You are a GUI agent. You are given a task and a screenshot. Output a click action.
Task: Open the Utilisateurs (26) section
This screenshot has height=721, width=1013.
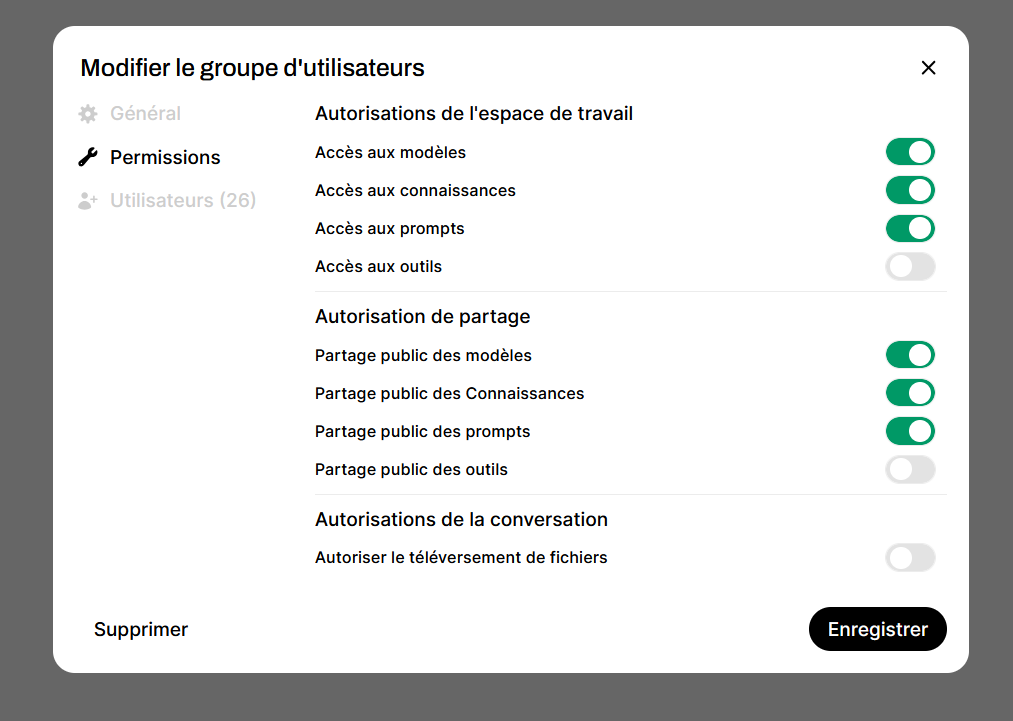(182, 200)
